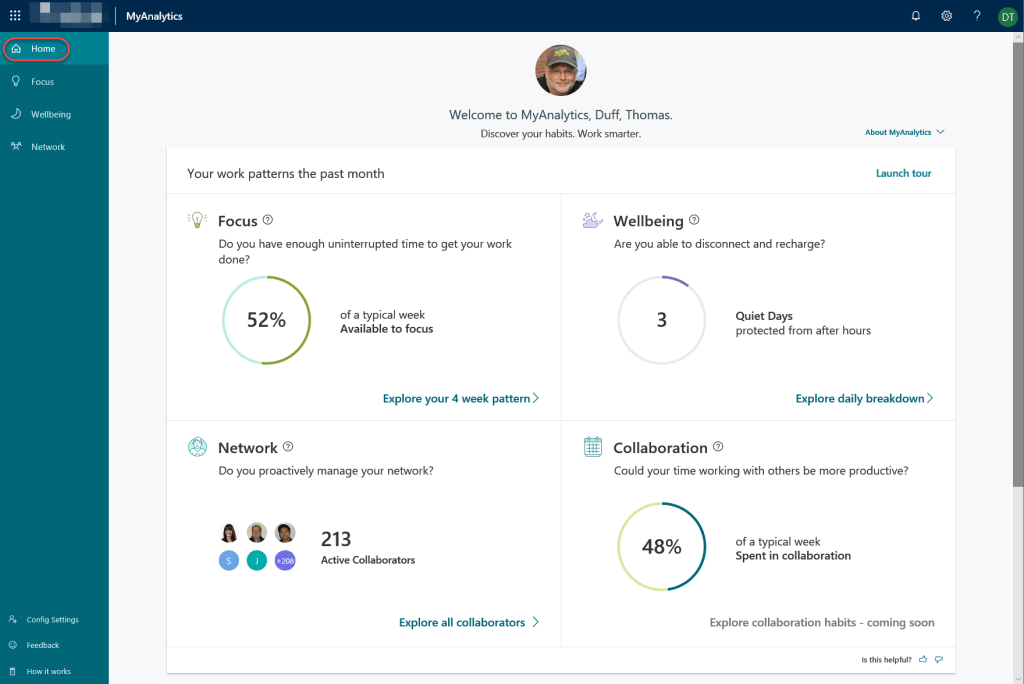Click the Network info help icon
This screenshot has width=1024, height=684.
(288, 447)
